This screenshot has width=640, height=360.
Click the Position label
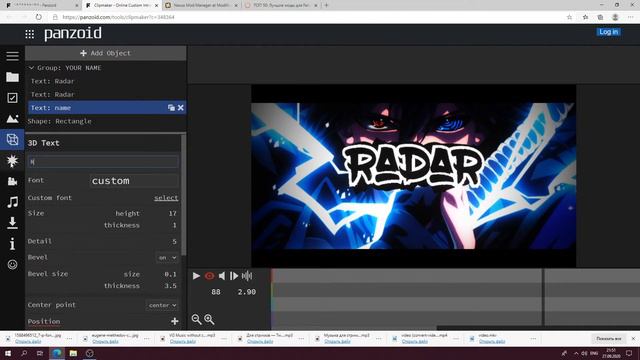(44, 322)
